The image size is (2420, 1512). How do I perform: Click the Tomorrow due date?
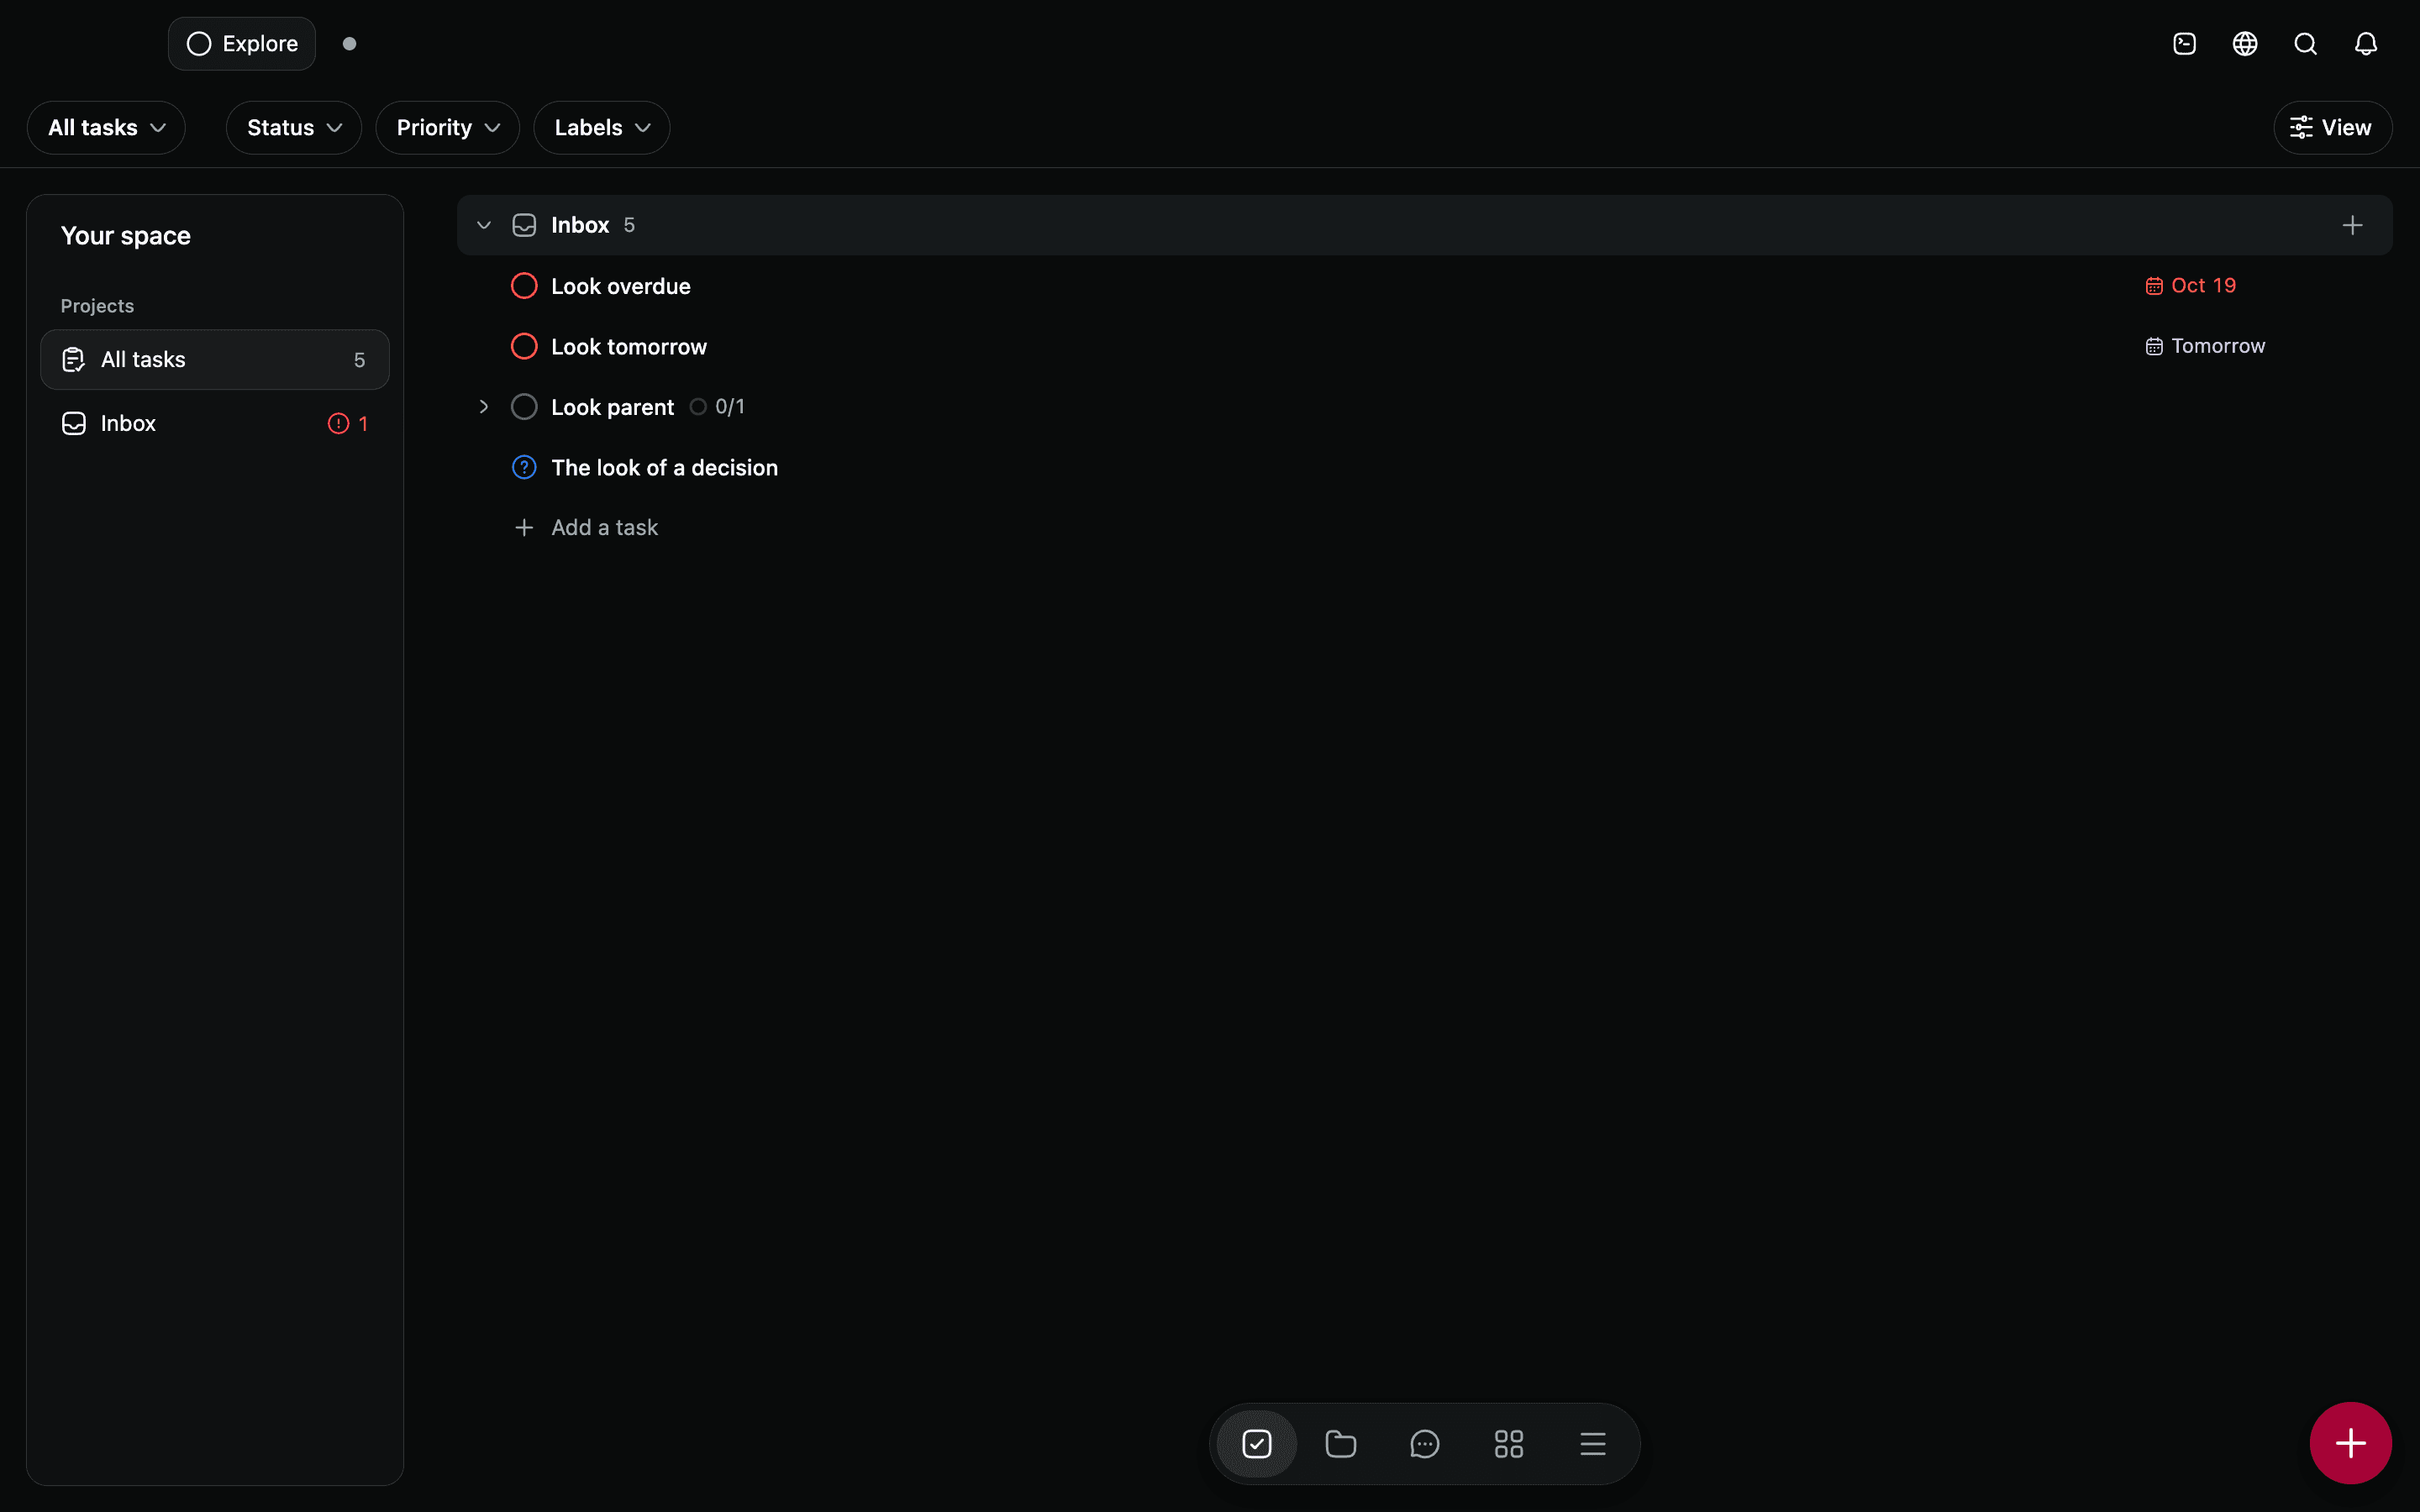point(2205,346)
